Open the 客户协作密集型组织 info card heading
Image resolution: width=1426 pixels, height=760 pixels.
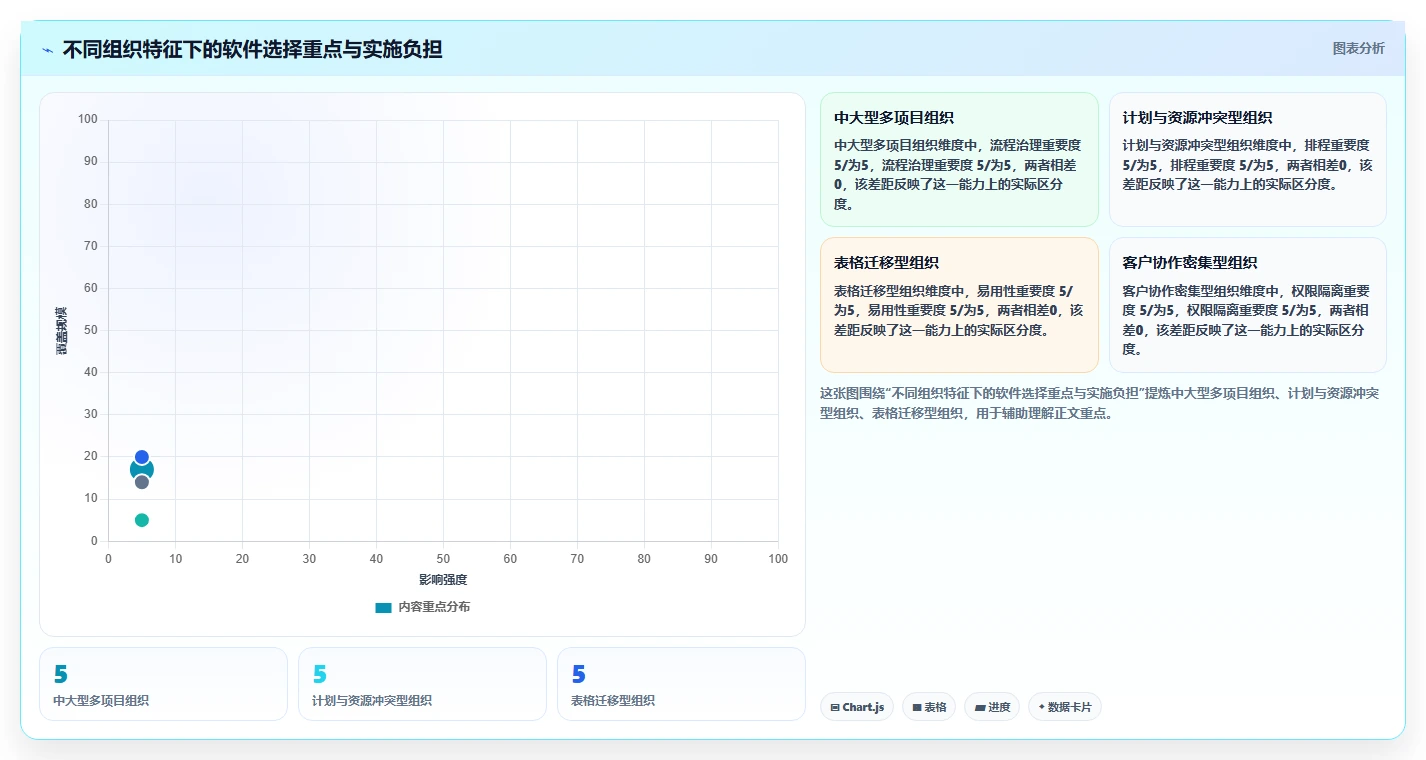(1189, 262)
